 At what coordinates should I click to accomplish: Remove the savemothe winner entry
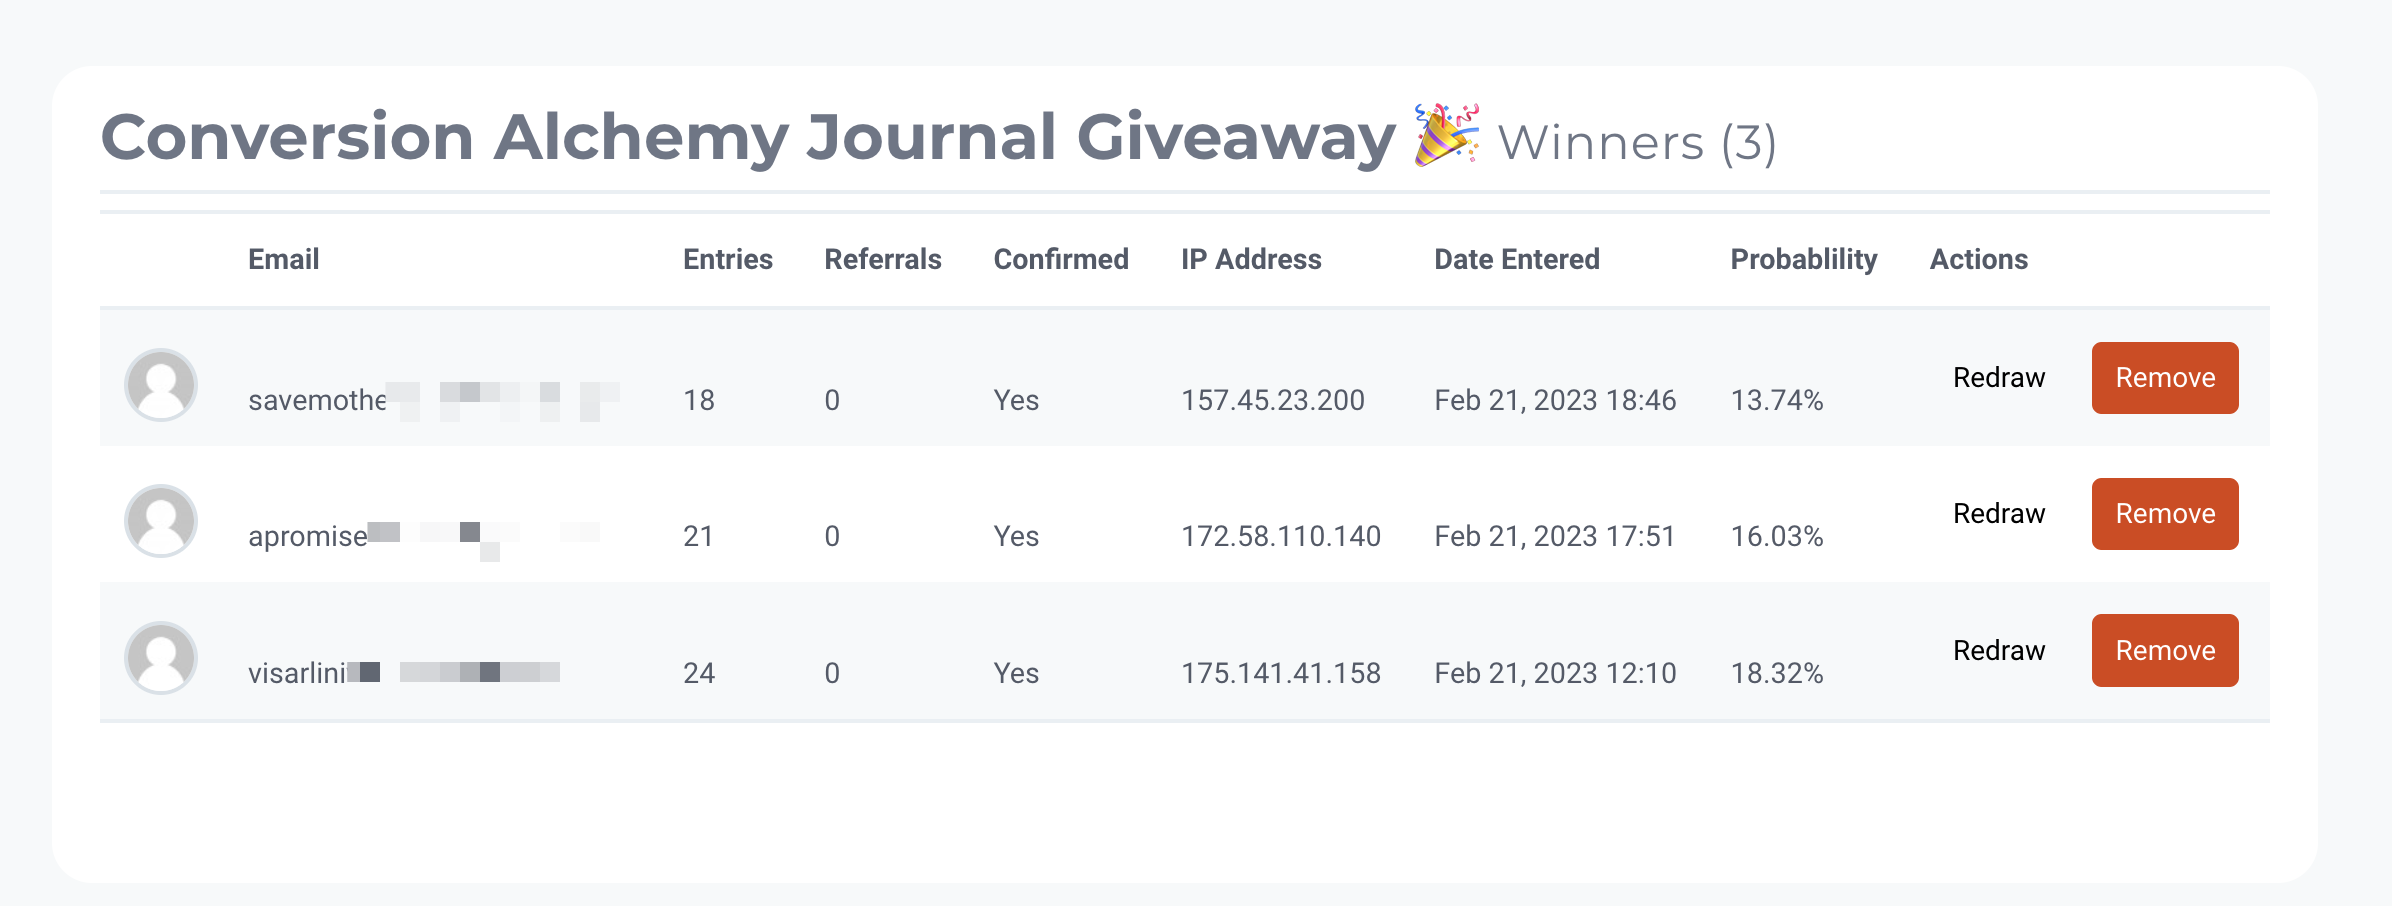pyautogui.click(x=2165, y=378)
